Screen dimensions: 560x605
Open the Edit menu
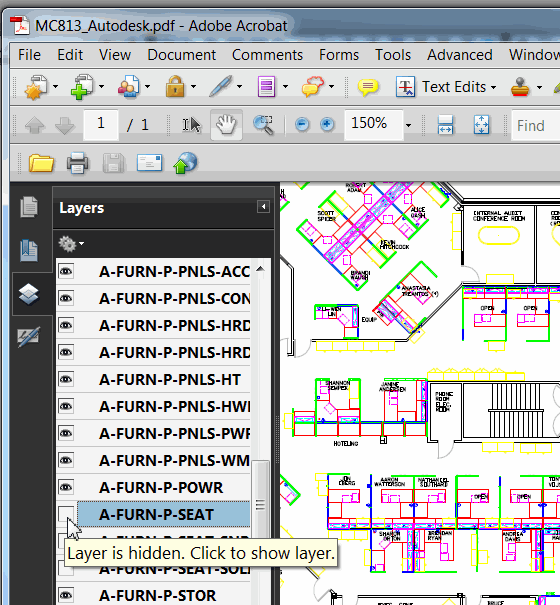point(70,55)
